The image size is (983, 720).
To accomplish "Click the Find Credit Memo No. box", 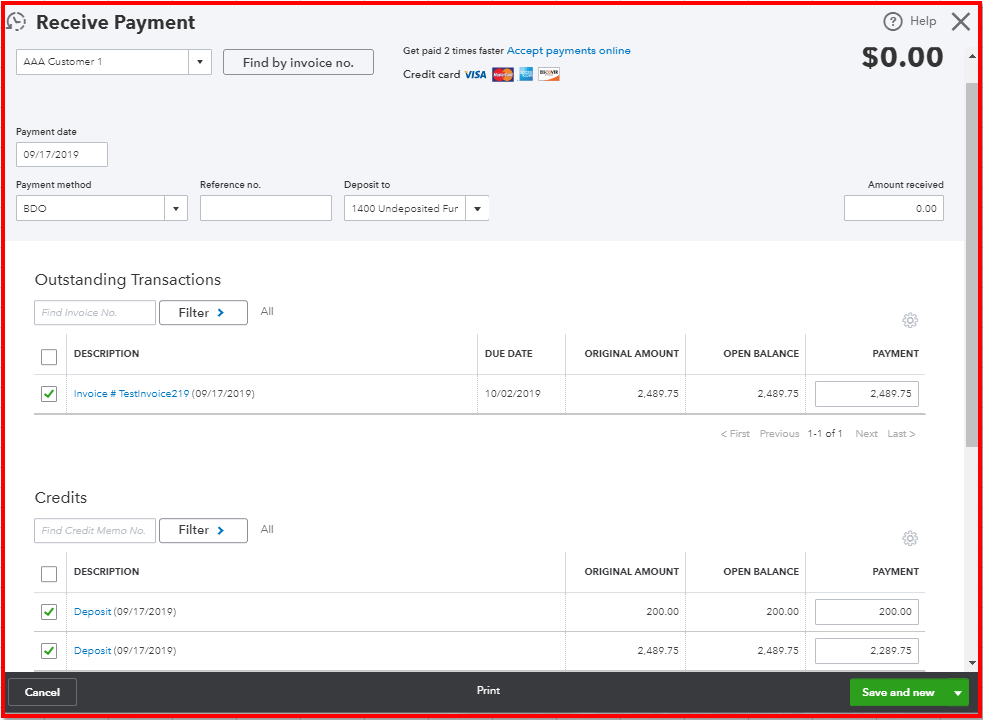I will click(95, 530).
